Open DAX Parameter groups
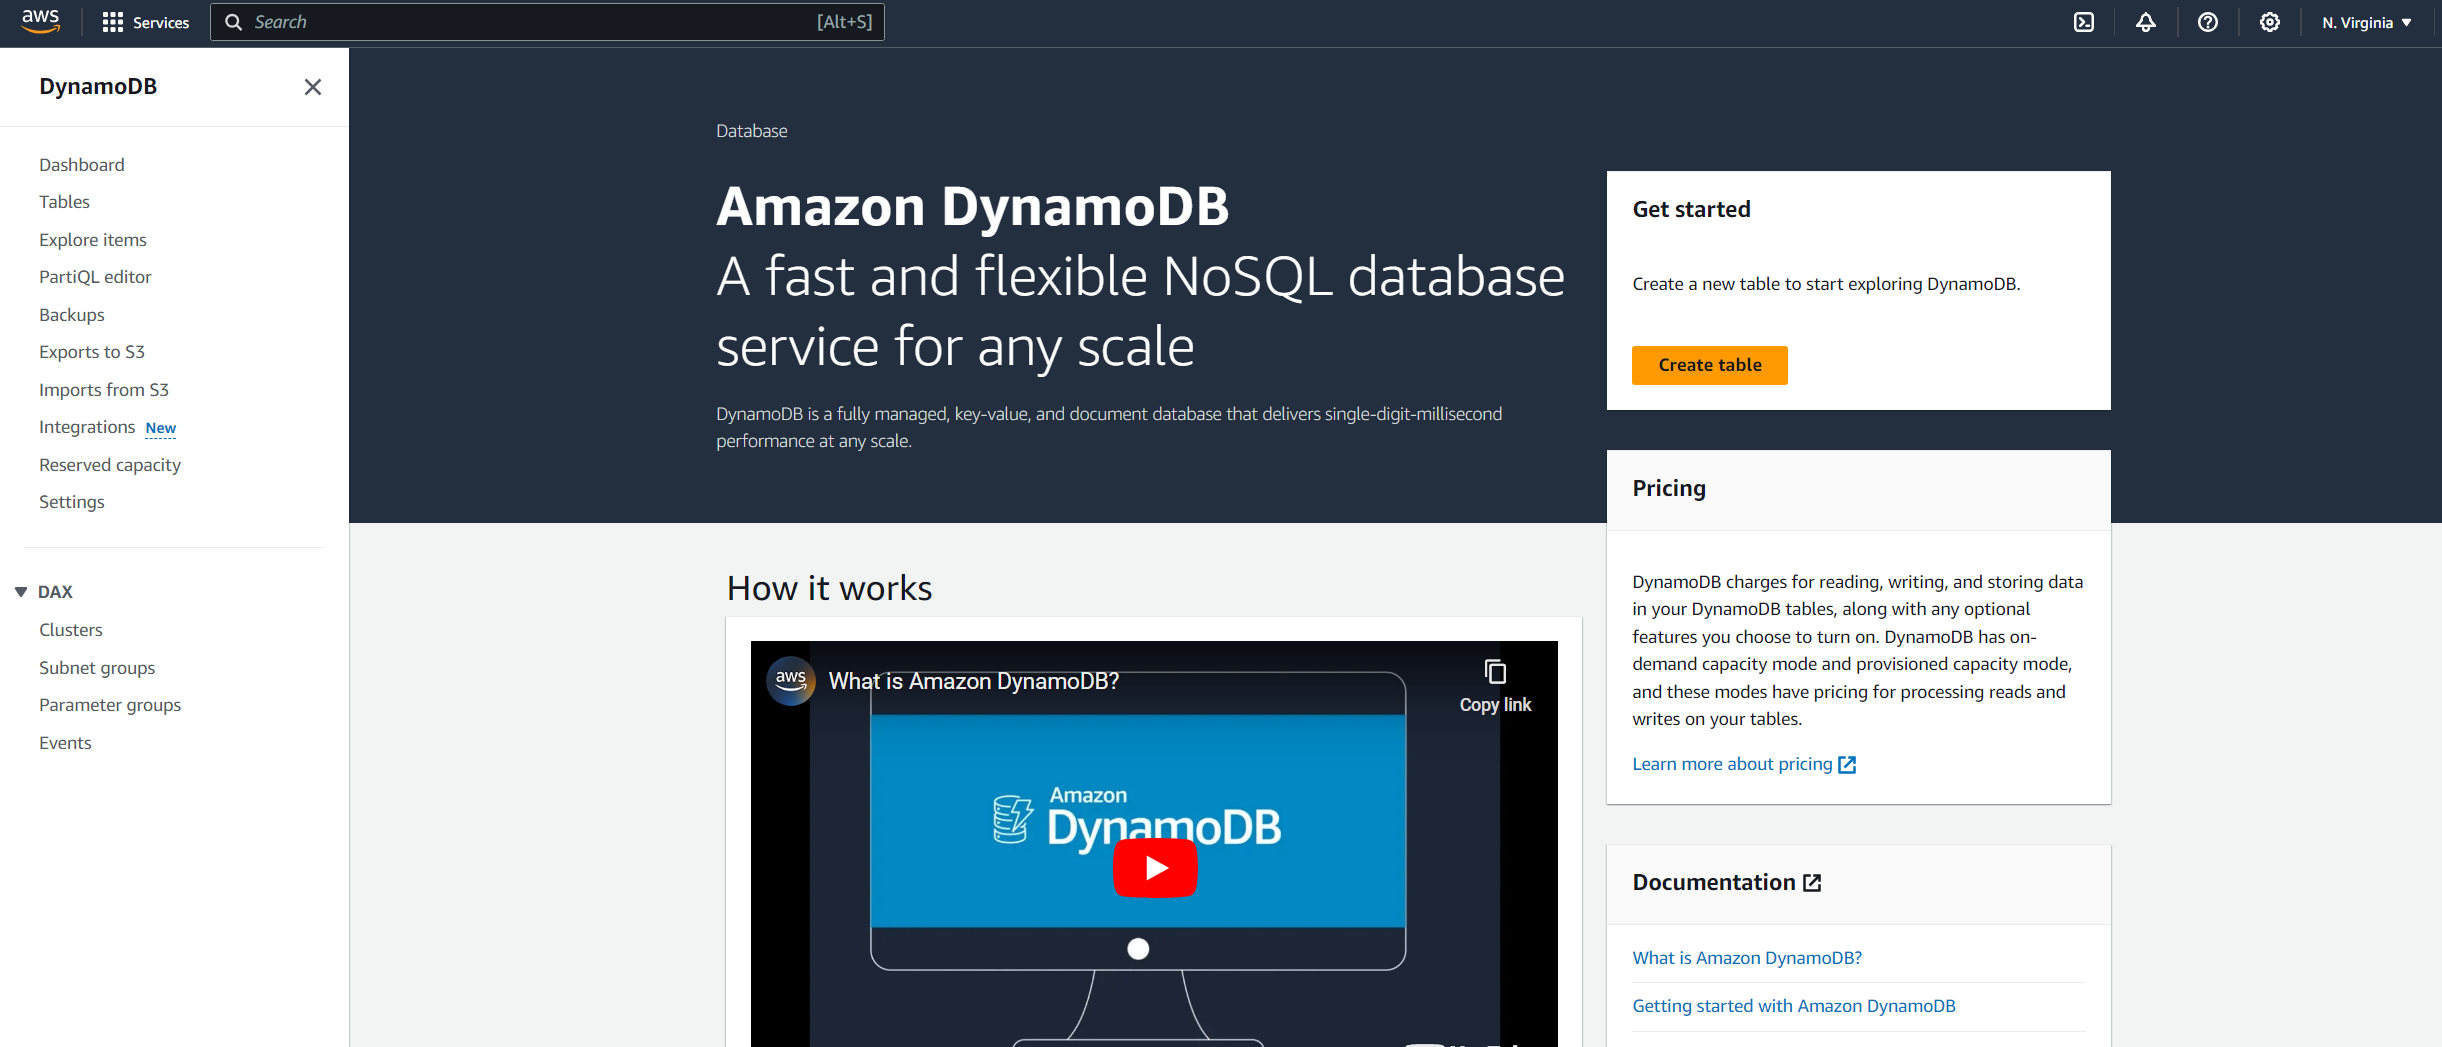The width and height of the screenshot is (2442, 1047). [110, 705]
